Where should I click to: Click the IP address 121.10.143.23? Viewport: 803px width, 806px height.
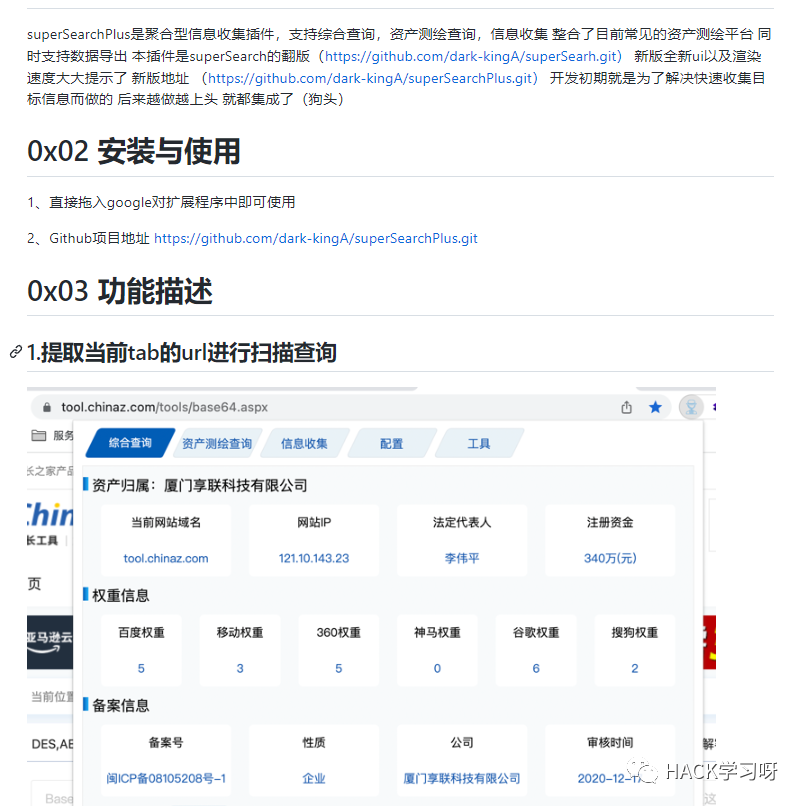pos(314,558)
